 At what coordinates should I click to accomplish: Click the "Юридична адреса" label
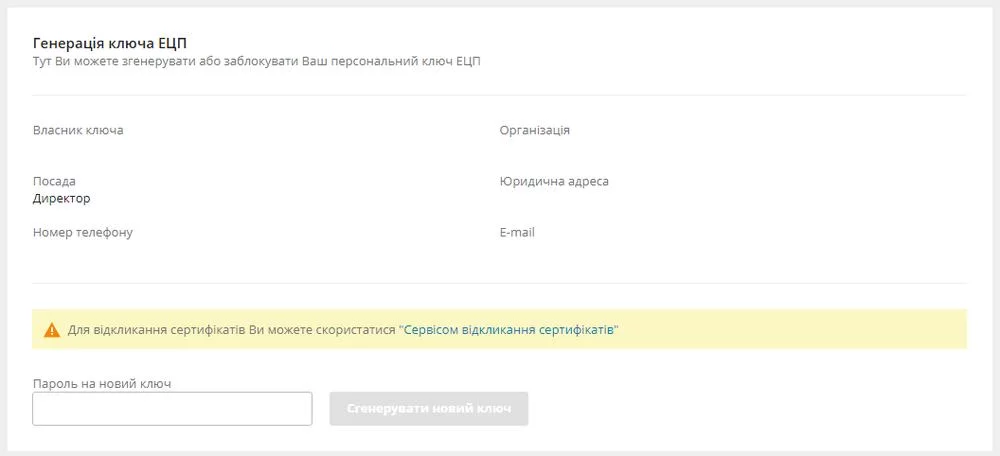(554, 181)
